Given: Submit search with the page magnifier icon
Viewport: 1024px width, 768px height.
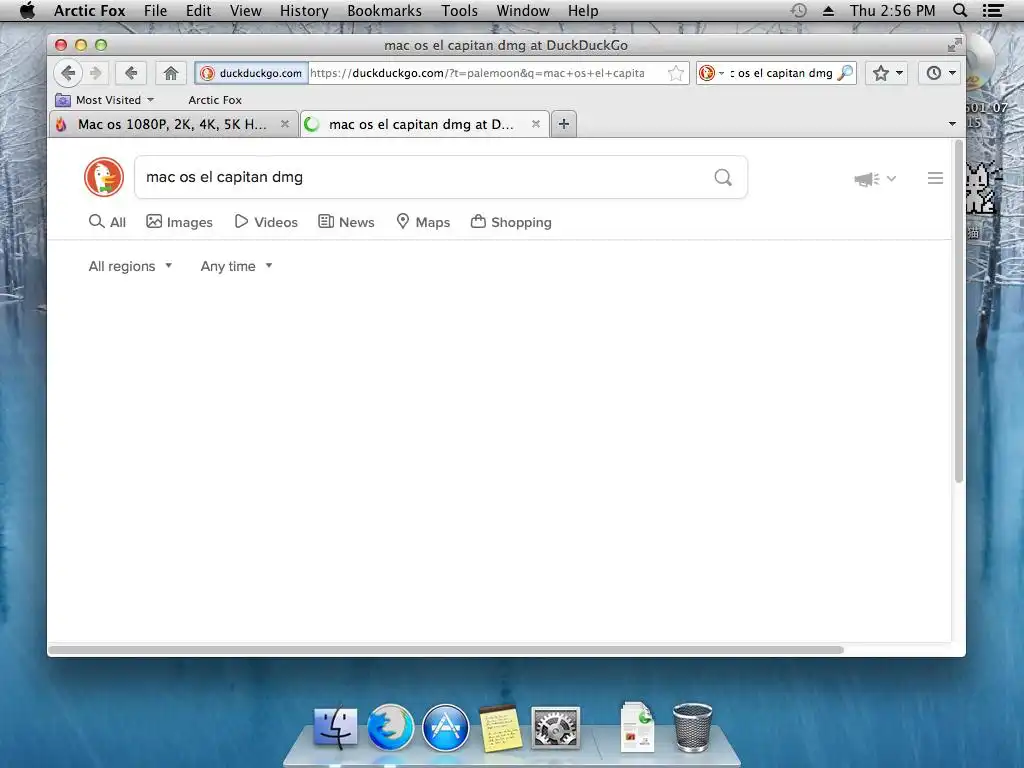Looking at the screenshot, I should pos(723,178).
